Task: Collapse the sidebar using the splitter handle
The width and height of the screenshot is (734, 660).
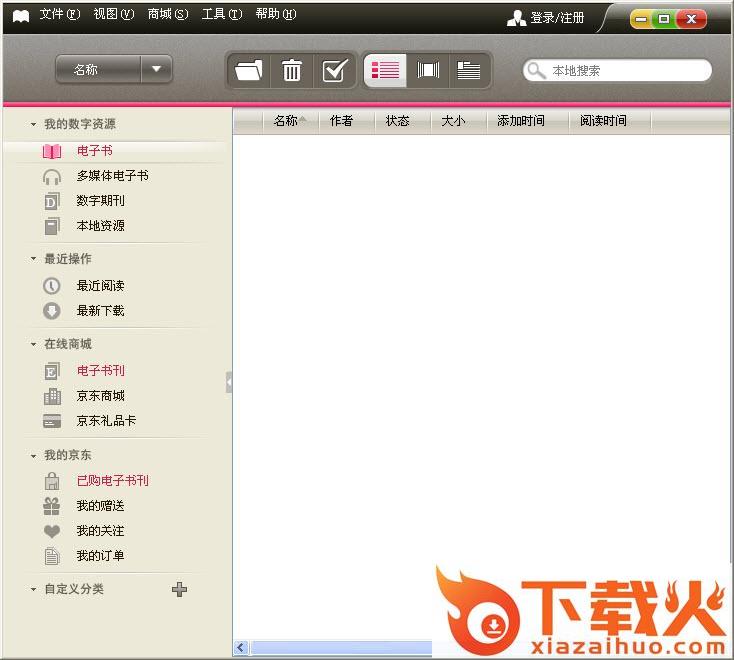Action: click(229, 382)
